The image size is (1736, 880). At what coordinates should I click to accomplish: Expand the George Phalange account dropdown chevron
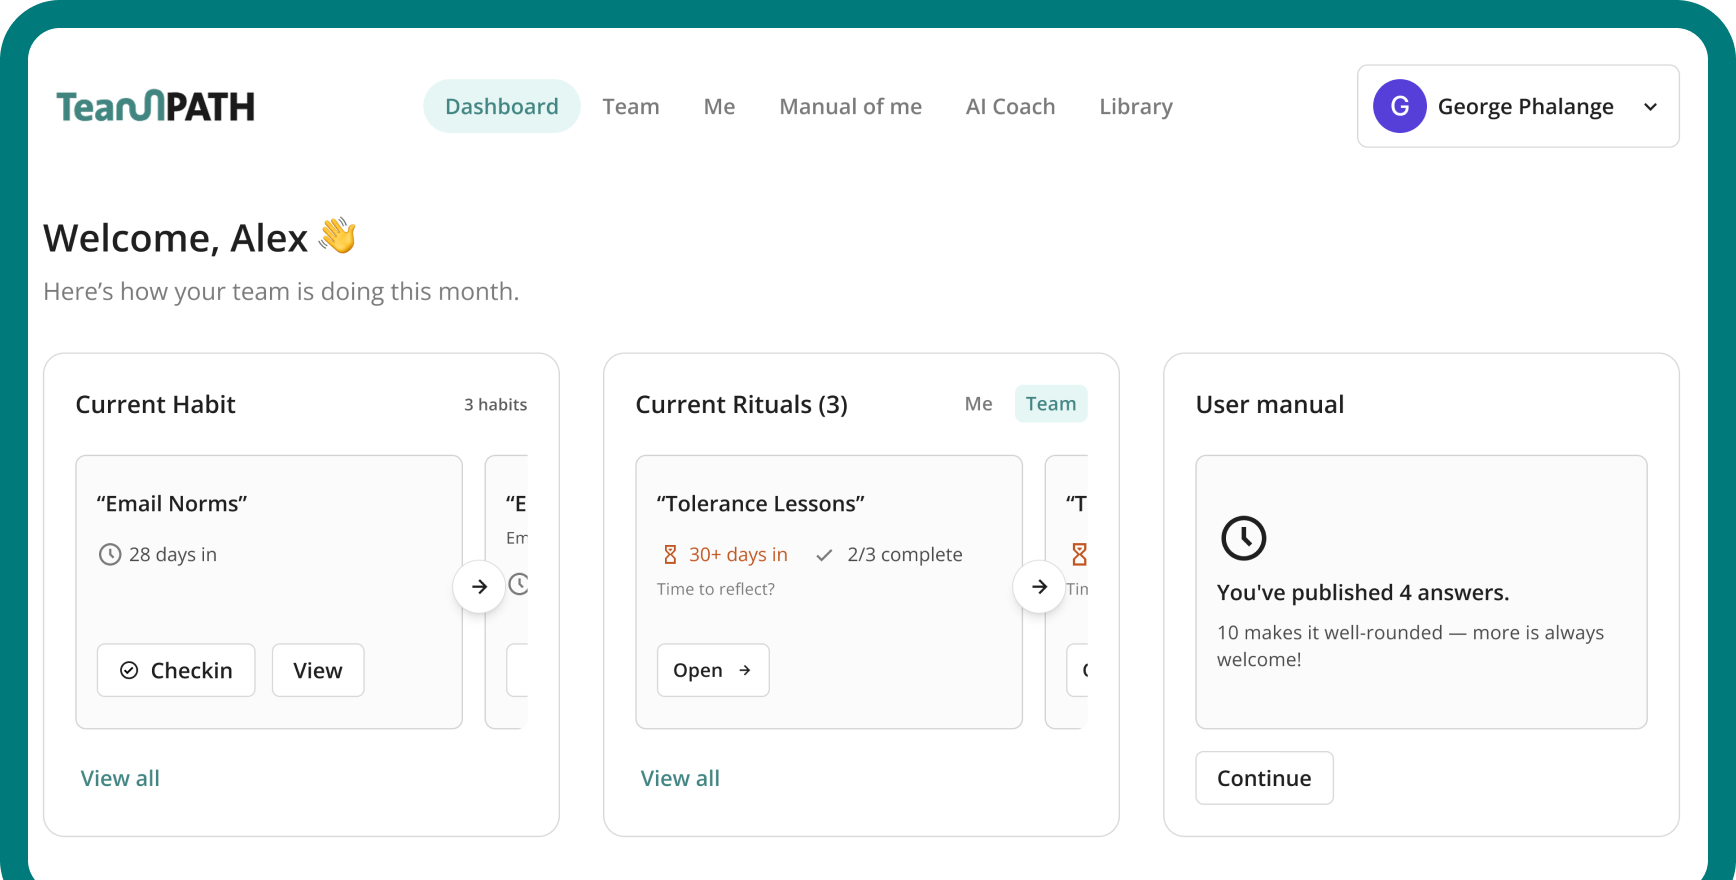point(1650,107)
